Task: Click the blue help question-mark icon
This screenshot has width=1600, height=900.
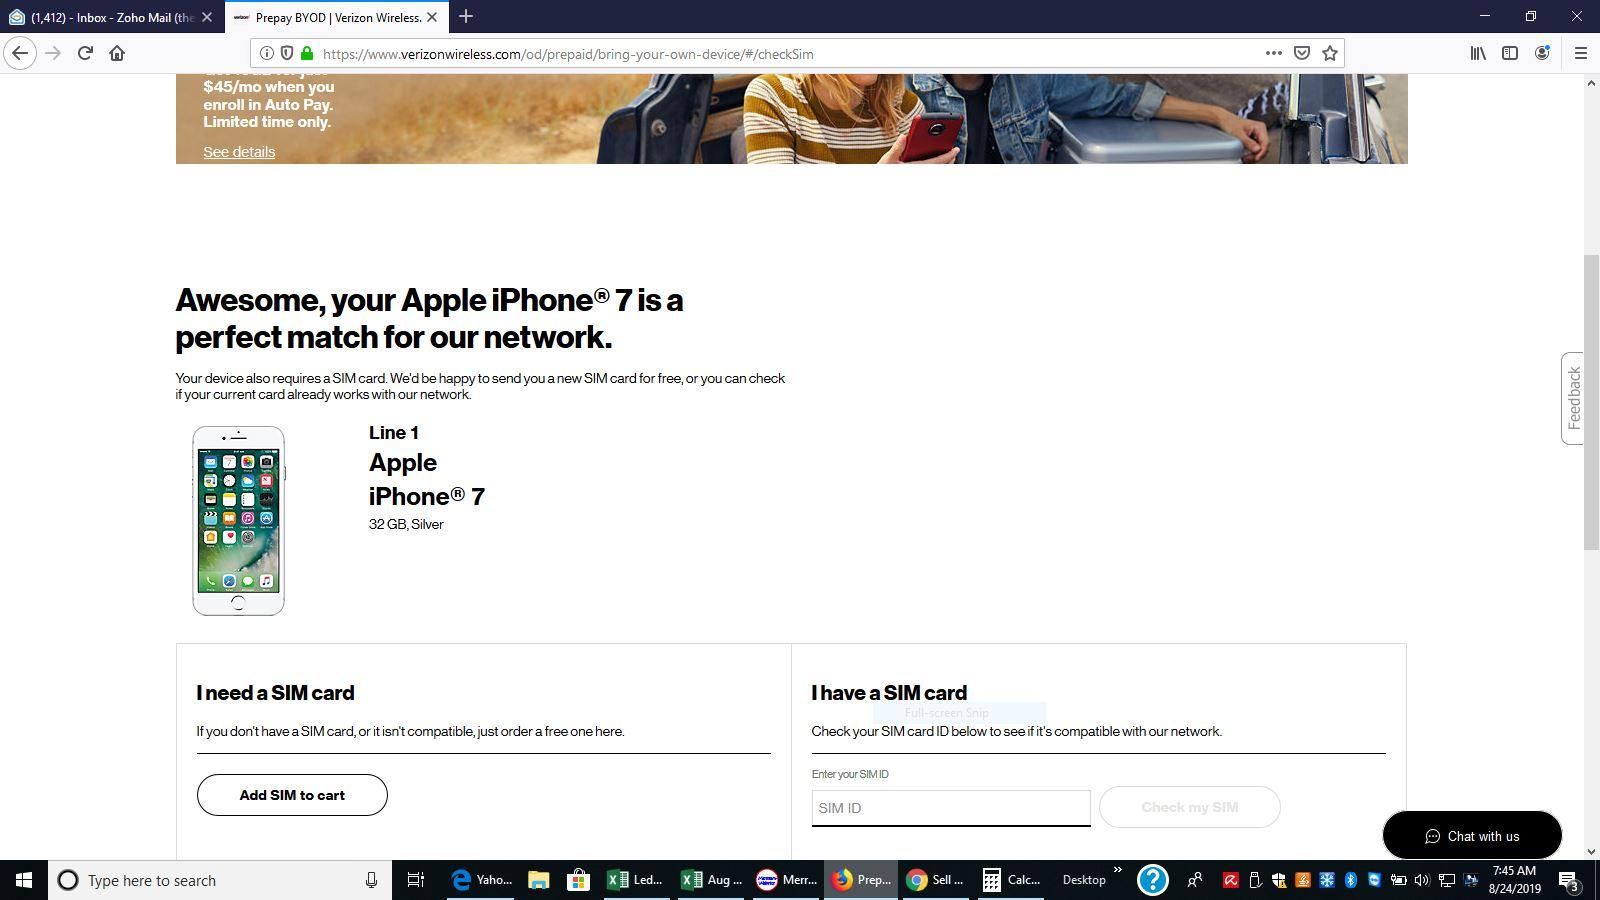Action: [1153, 880]
